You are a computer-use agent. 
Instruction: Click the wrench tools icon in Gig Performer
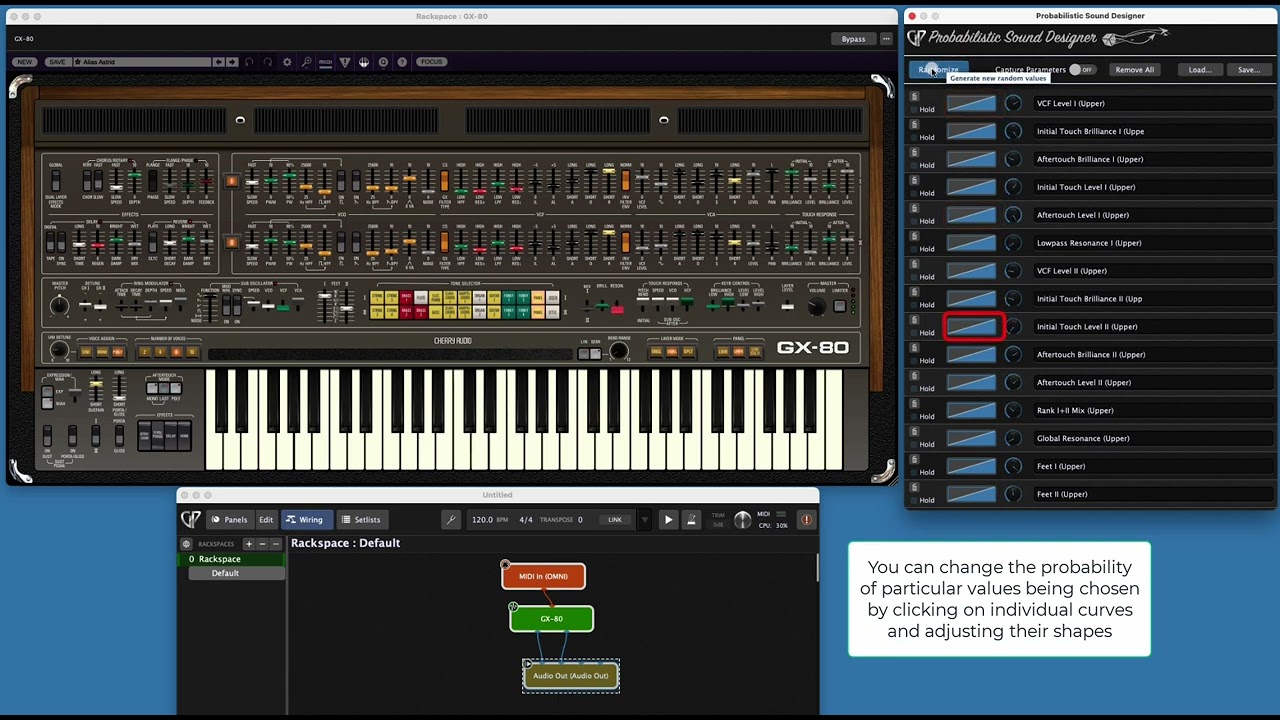pyautogui.click(x=451, y=520)
